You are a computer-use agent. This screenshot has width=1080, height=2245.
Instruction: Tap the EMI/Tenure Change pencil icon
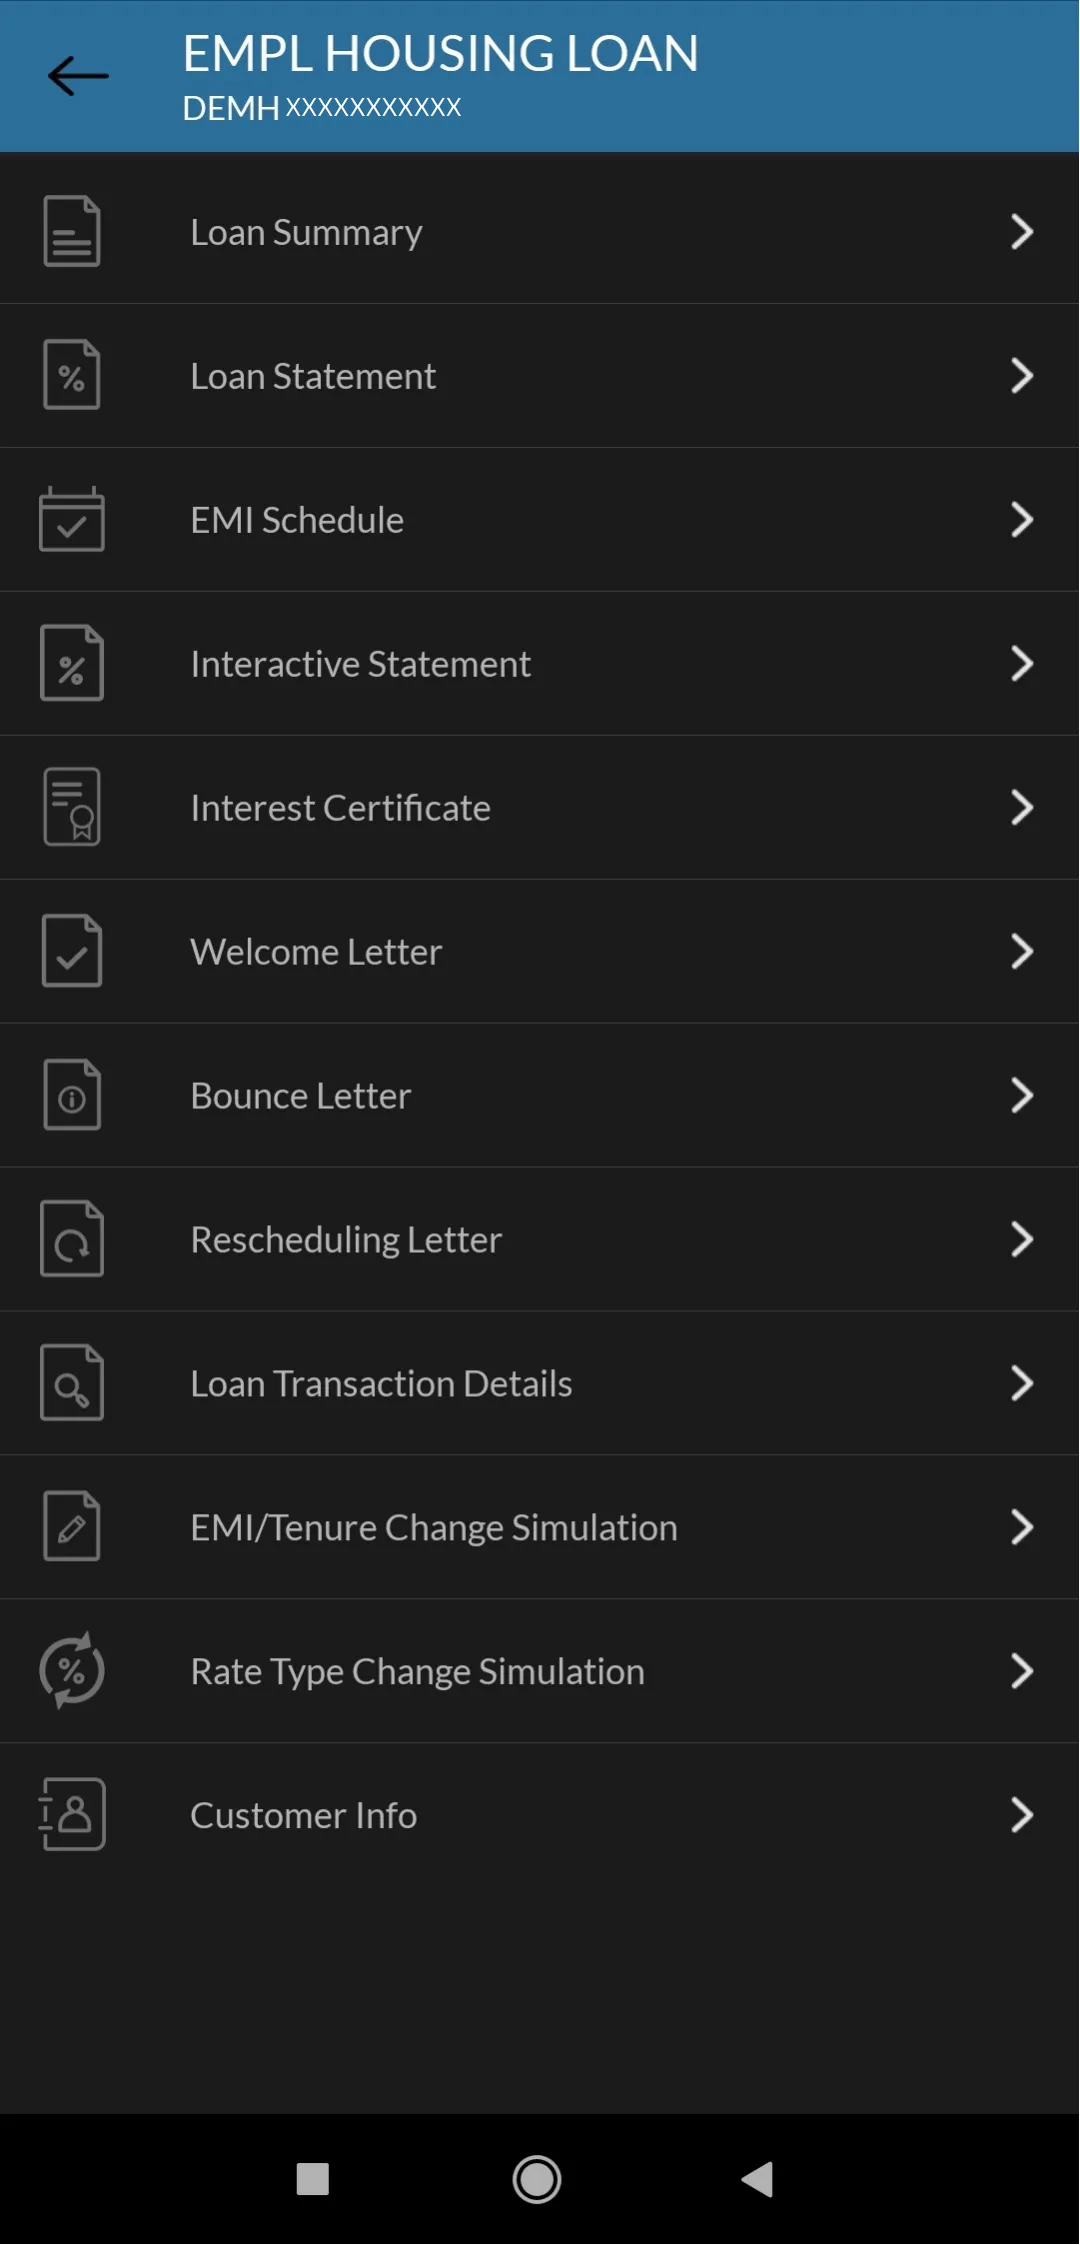(72, 1527)
